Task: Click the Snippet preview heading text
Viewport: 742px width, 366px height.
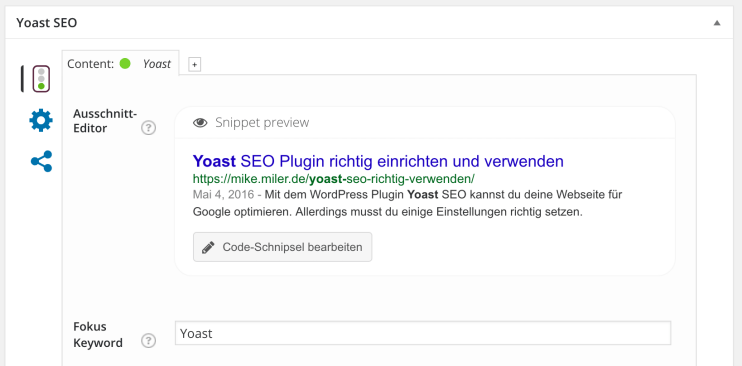Action: pos(262,123)
